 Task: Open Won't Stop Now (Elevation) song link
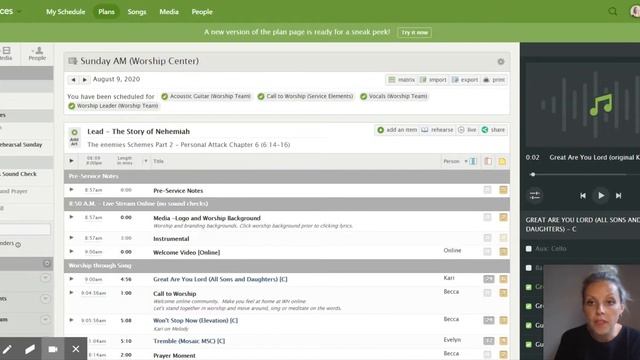196,320
